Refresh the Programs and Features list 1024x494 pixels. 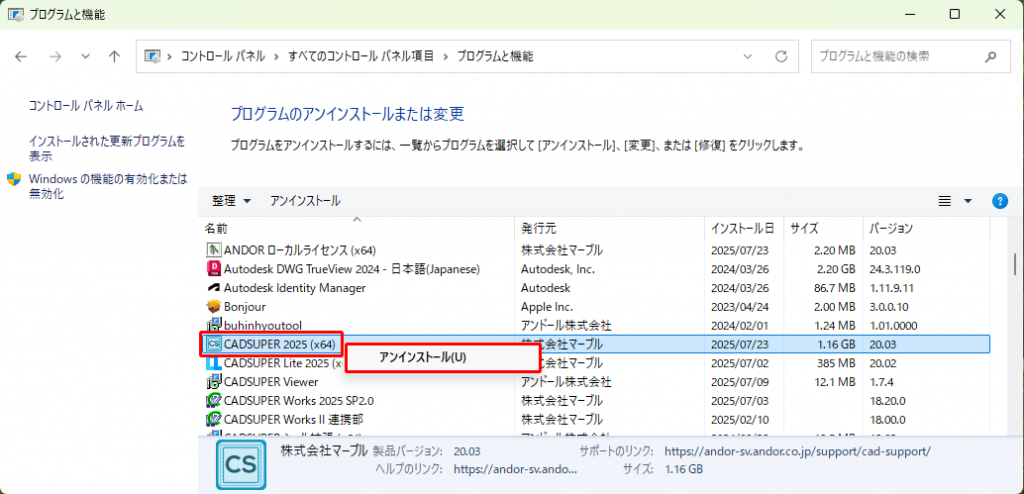click(780, 57)
